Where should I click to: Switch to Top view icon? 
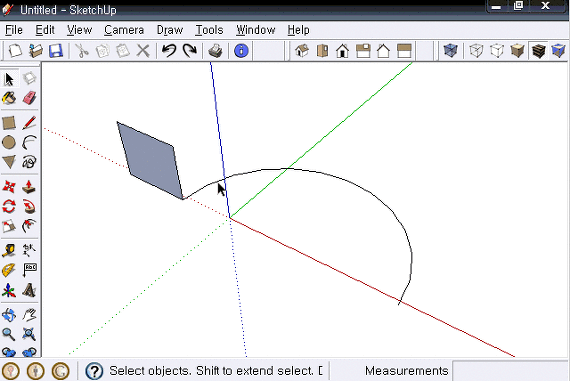[x=322, y=51]
